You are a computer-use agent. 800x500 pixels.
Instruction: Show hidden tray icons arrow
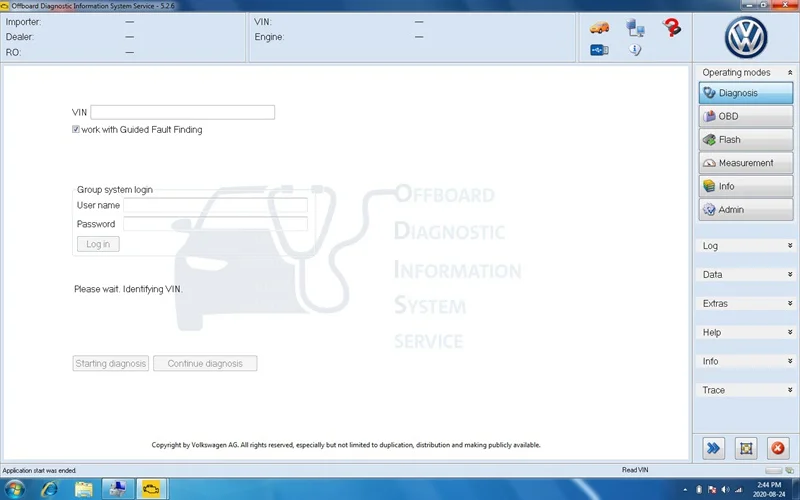tap(685, 490)
